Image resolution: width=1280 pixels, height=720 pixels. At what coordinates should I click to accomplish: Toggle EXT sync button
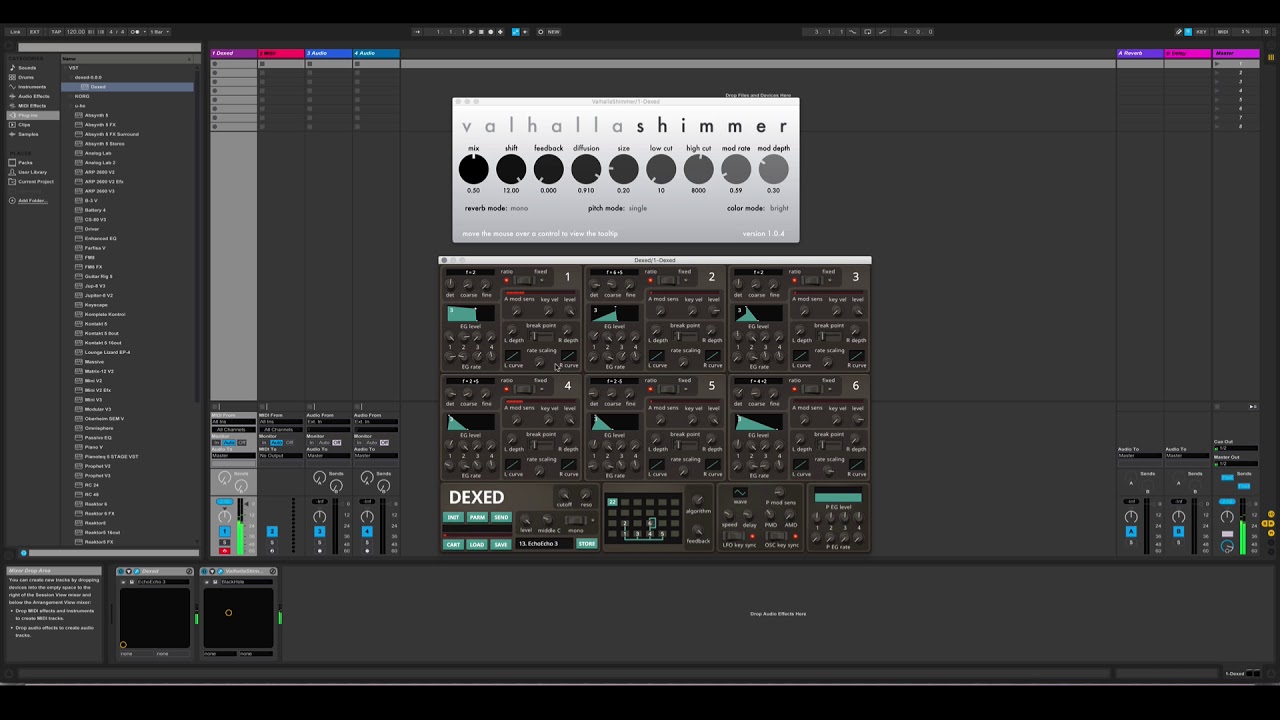click(34, 32)
